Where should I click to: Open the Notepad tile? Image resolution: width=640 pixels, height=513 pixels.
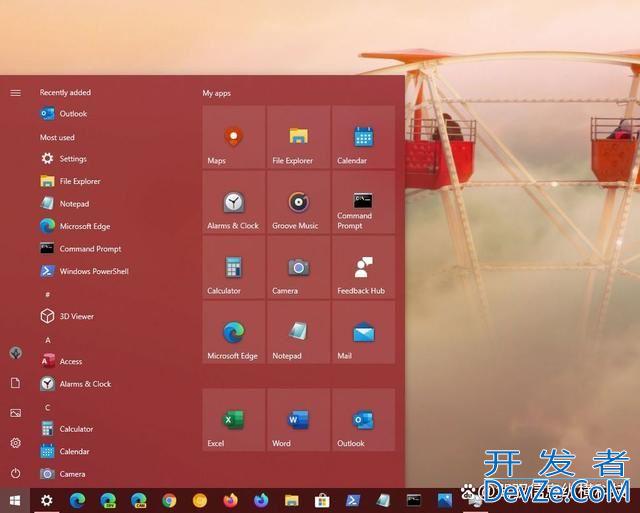(x=298, y=332)
